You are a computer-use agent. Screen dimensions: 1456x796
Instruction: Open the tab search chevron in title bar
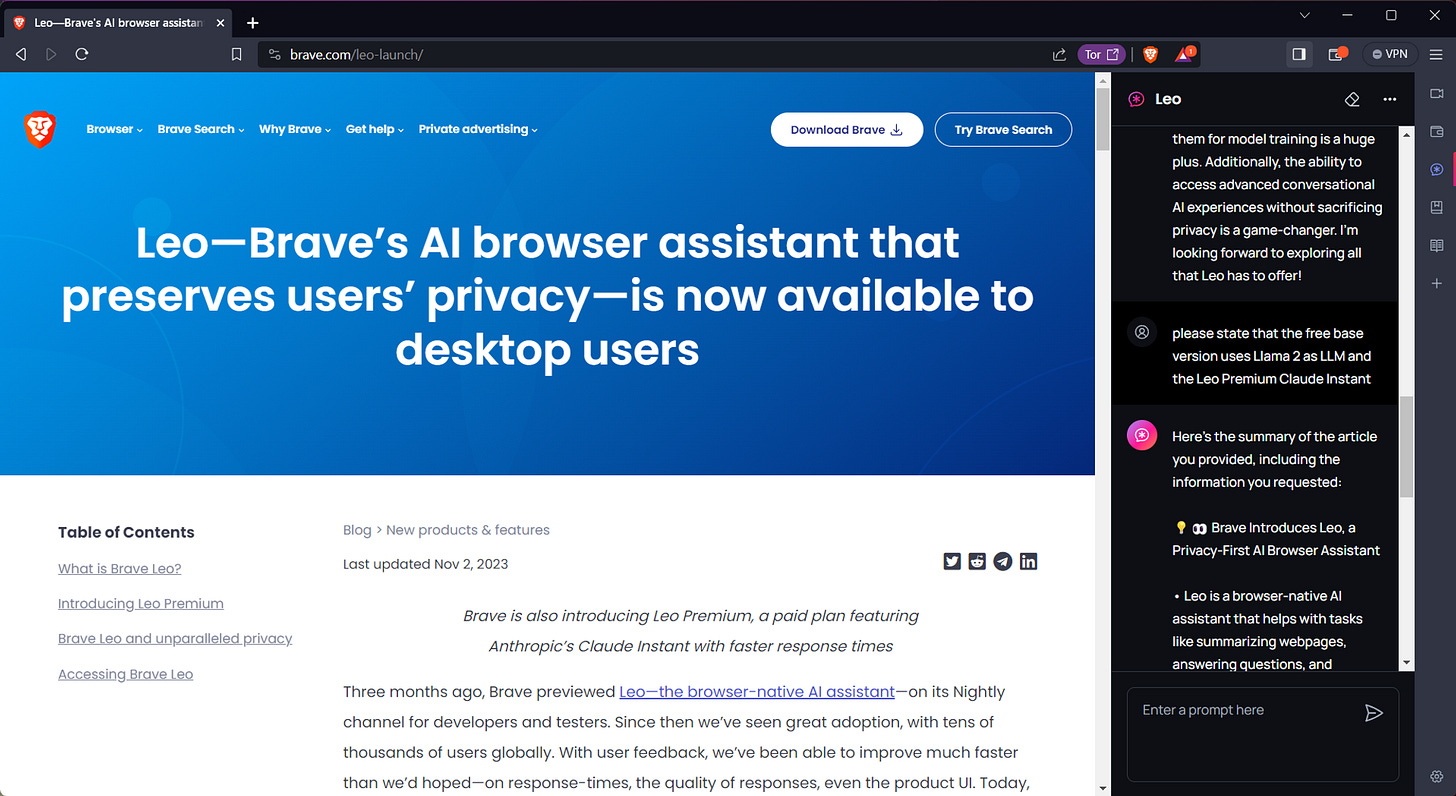coord(1305,15)
